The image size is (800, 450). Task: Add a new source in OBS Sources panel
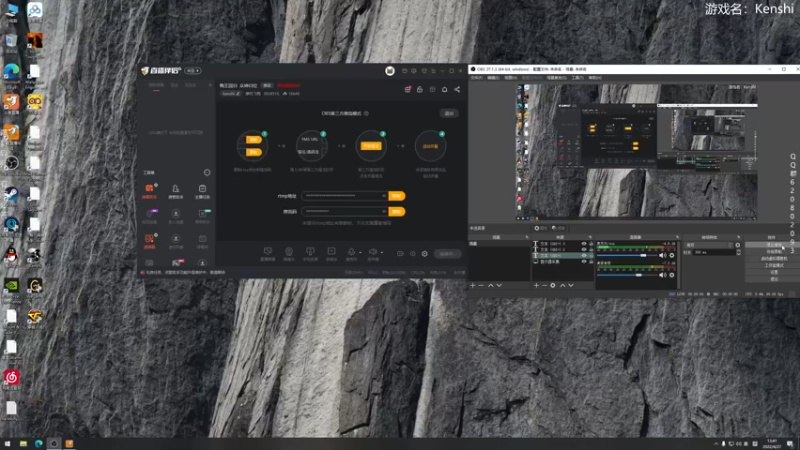tap(536, 286)
